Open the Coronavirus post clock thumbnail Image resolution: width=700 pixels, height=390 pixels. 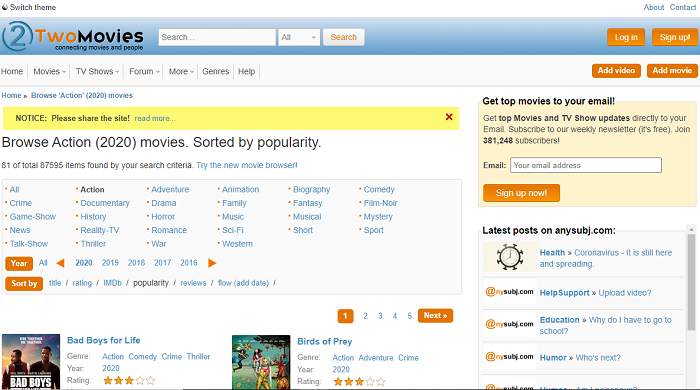point(510,257)
